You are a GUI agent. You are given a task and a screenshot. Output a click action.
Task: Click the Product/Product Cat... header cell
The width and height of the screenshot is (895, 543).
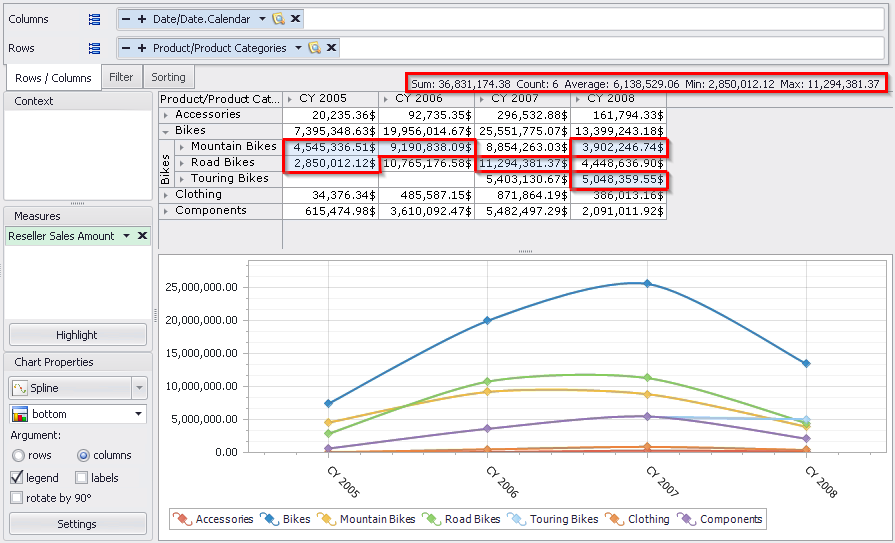[x=220, y=99]
